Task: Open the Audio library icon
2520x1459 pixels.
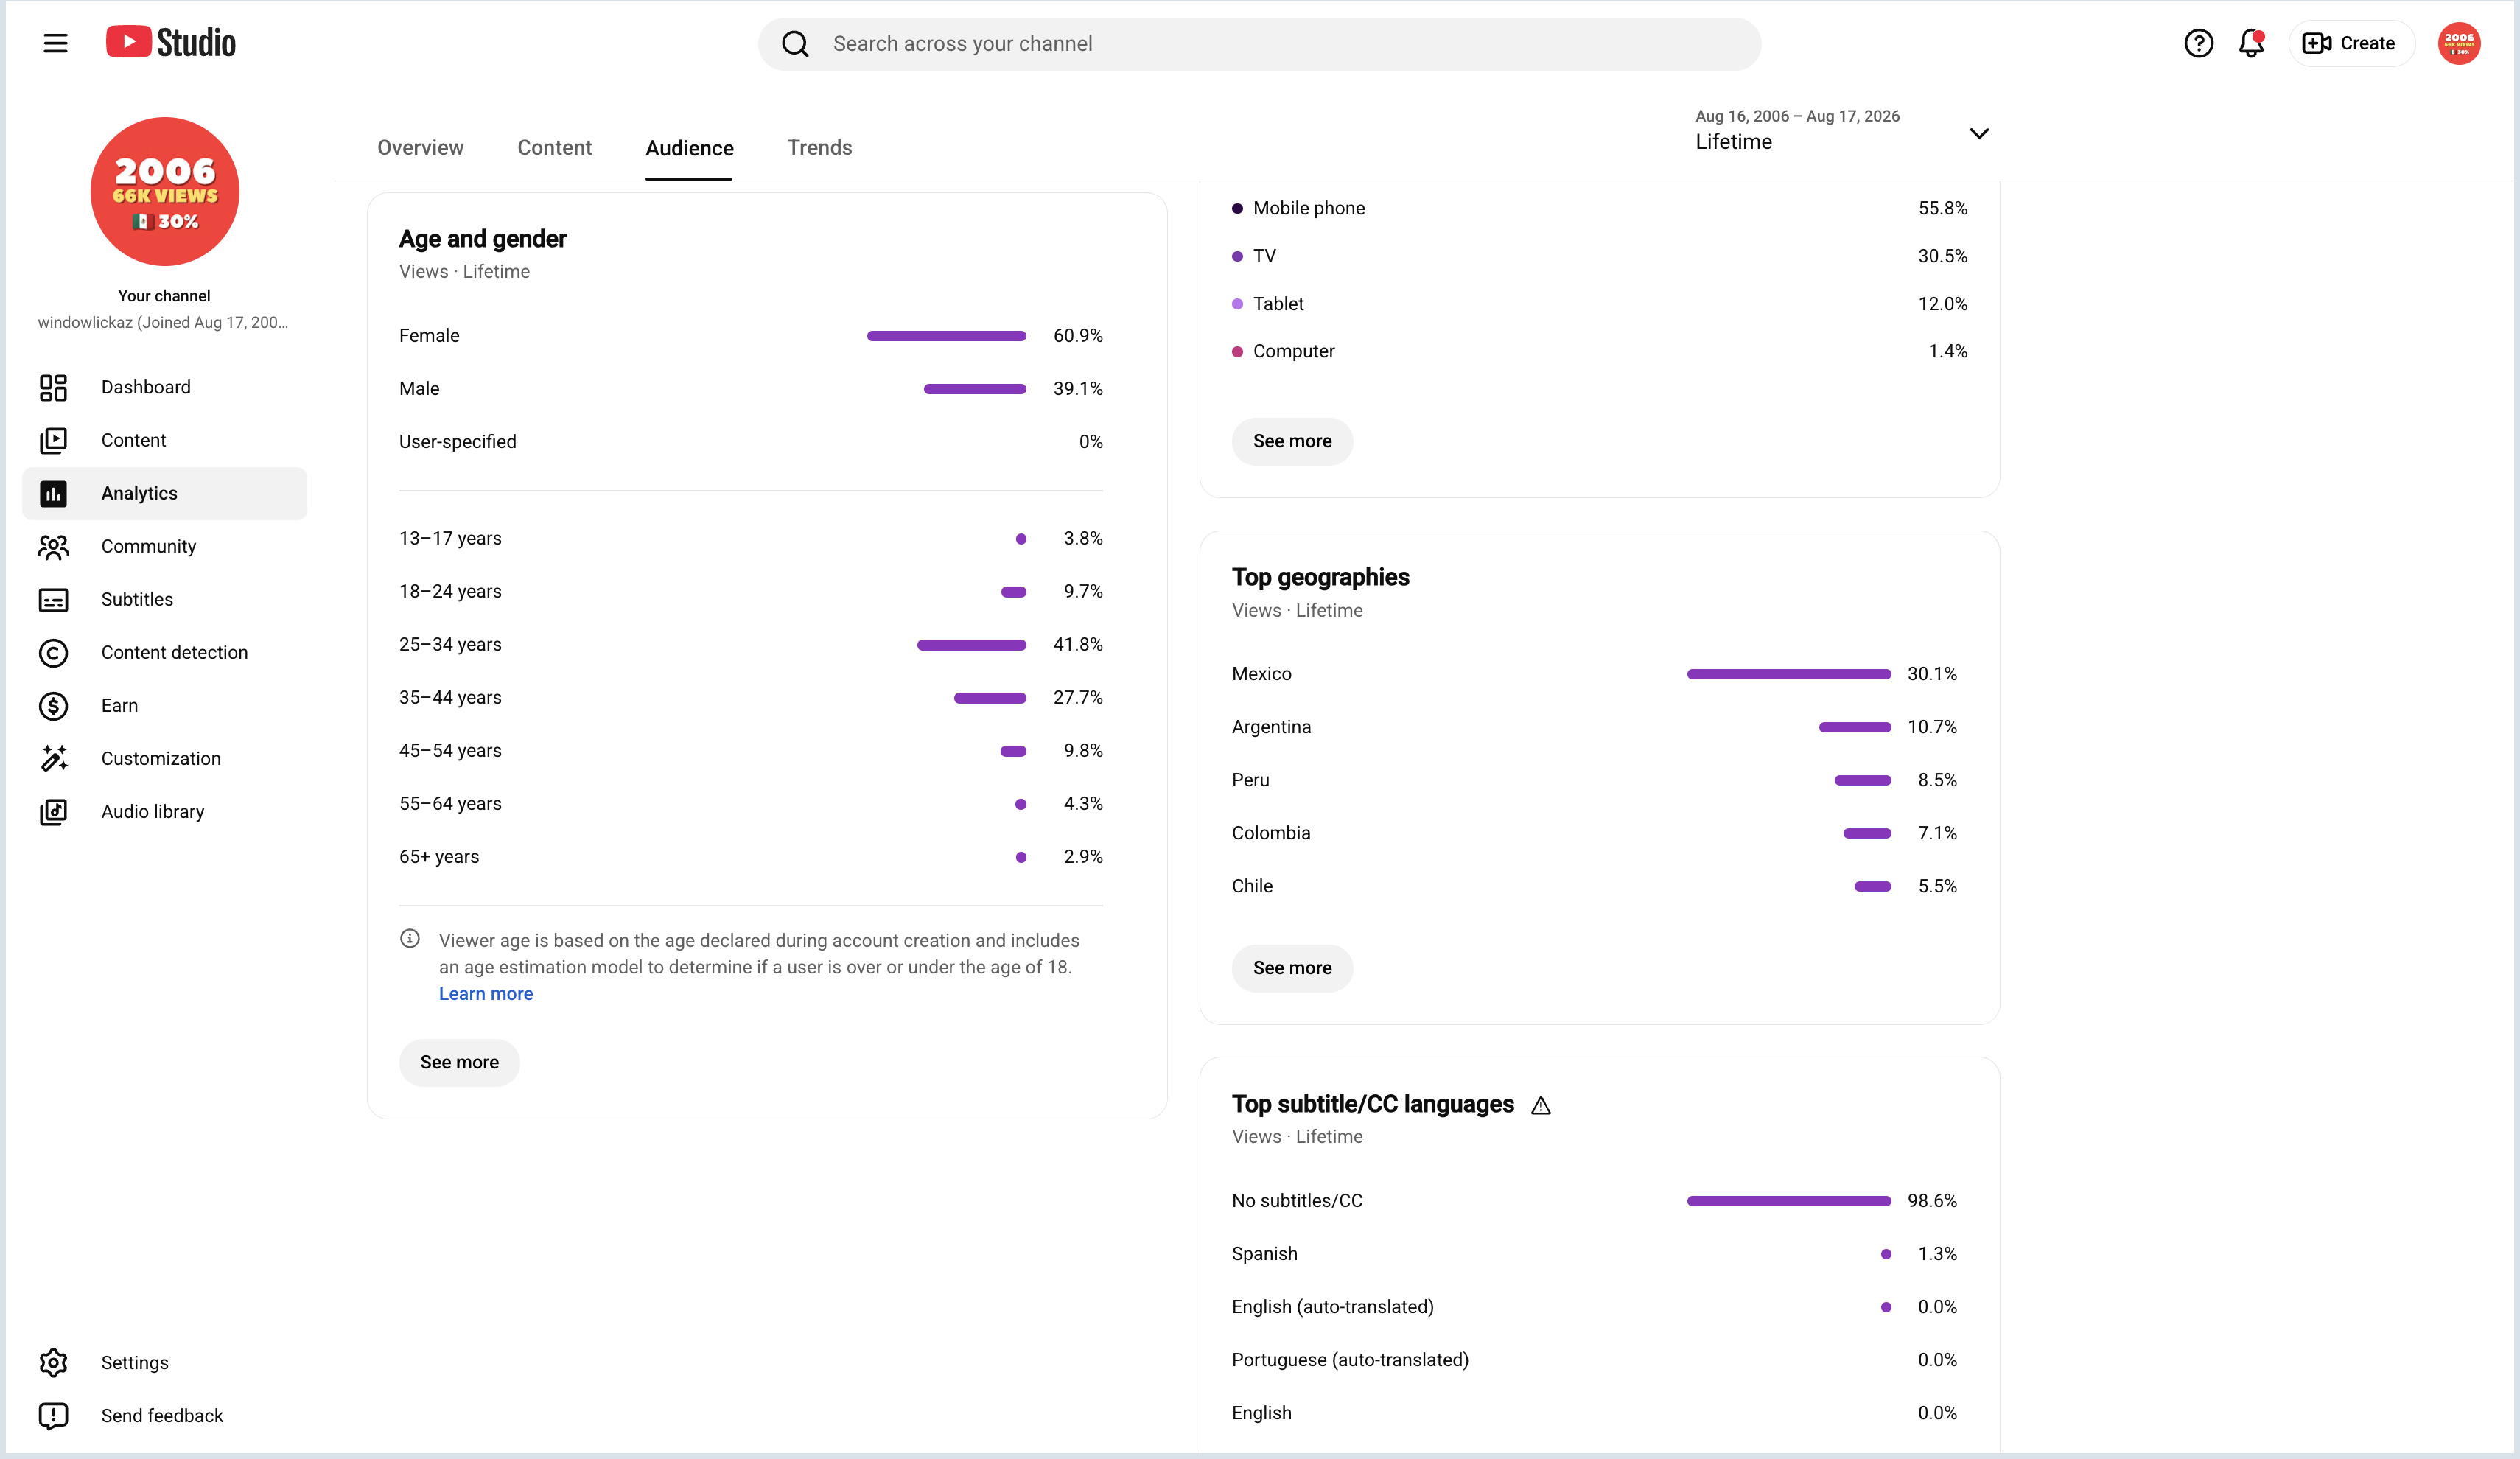Action: (53, 811)
